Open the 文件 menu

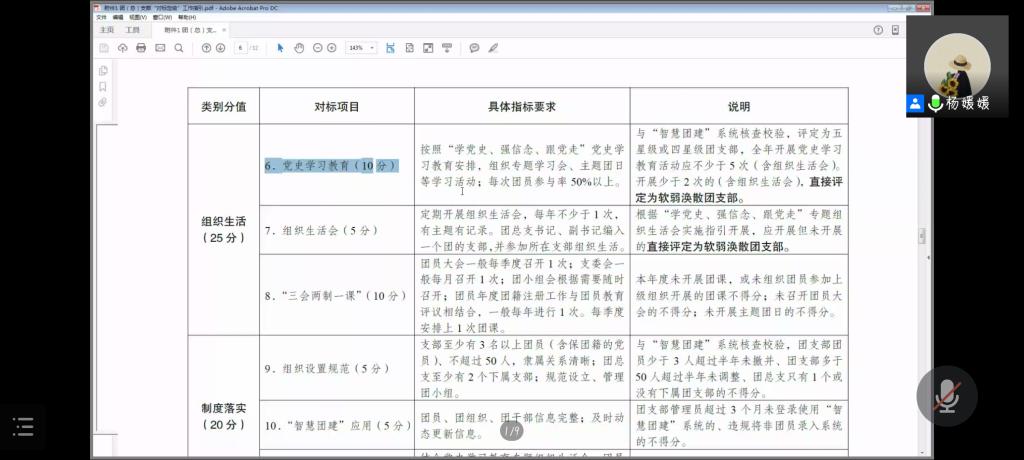[x=101, y=17]
